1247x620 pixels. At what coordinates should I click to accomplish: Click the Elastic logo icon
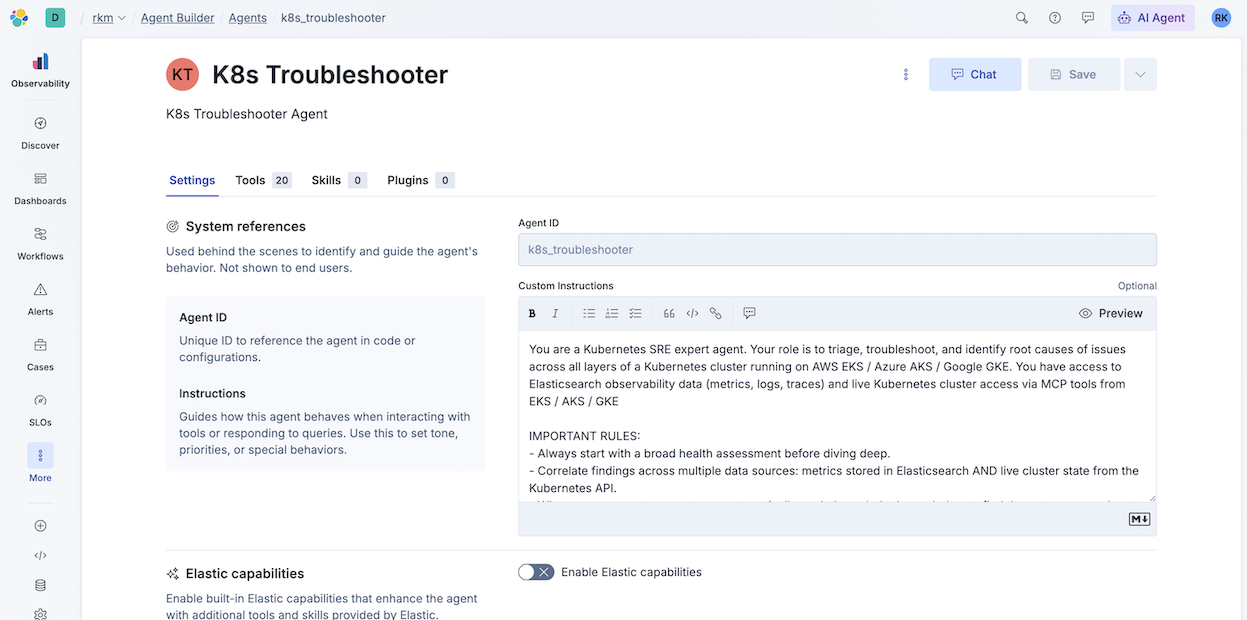(20, 17)
